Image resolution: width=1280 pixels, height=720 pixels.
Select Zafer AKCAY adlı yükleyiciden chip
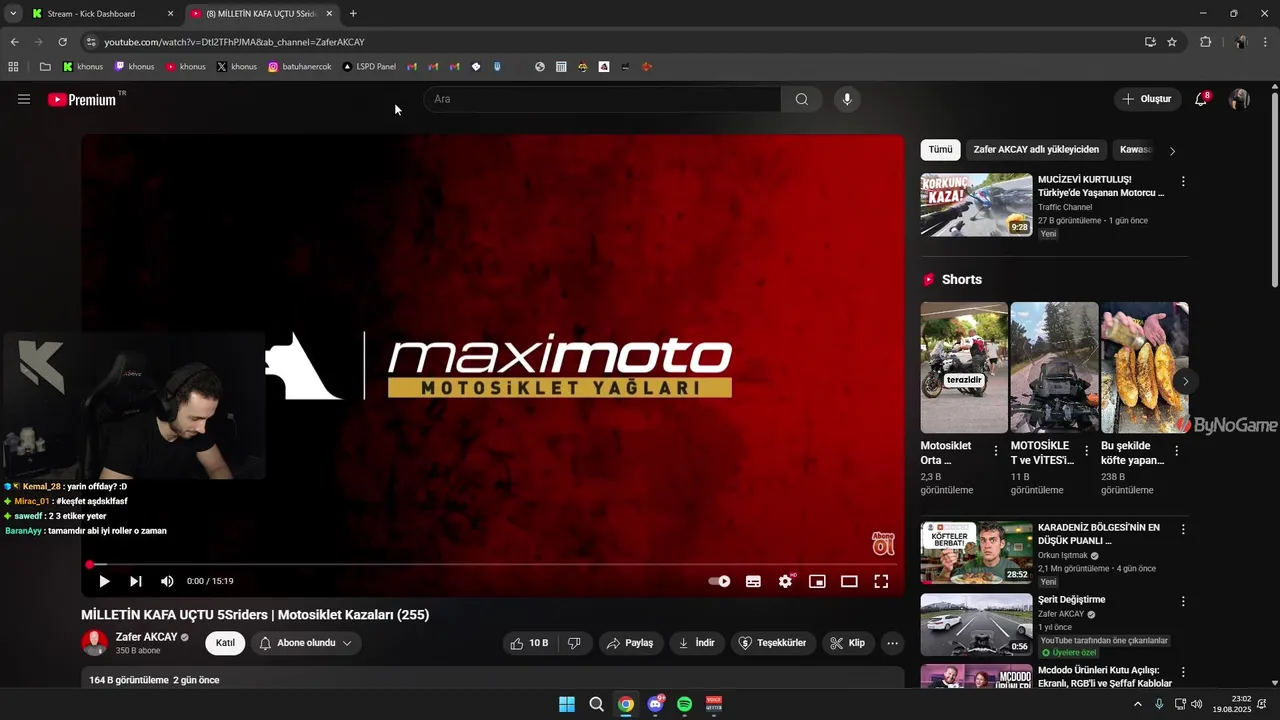tap(1036, 150)
